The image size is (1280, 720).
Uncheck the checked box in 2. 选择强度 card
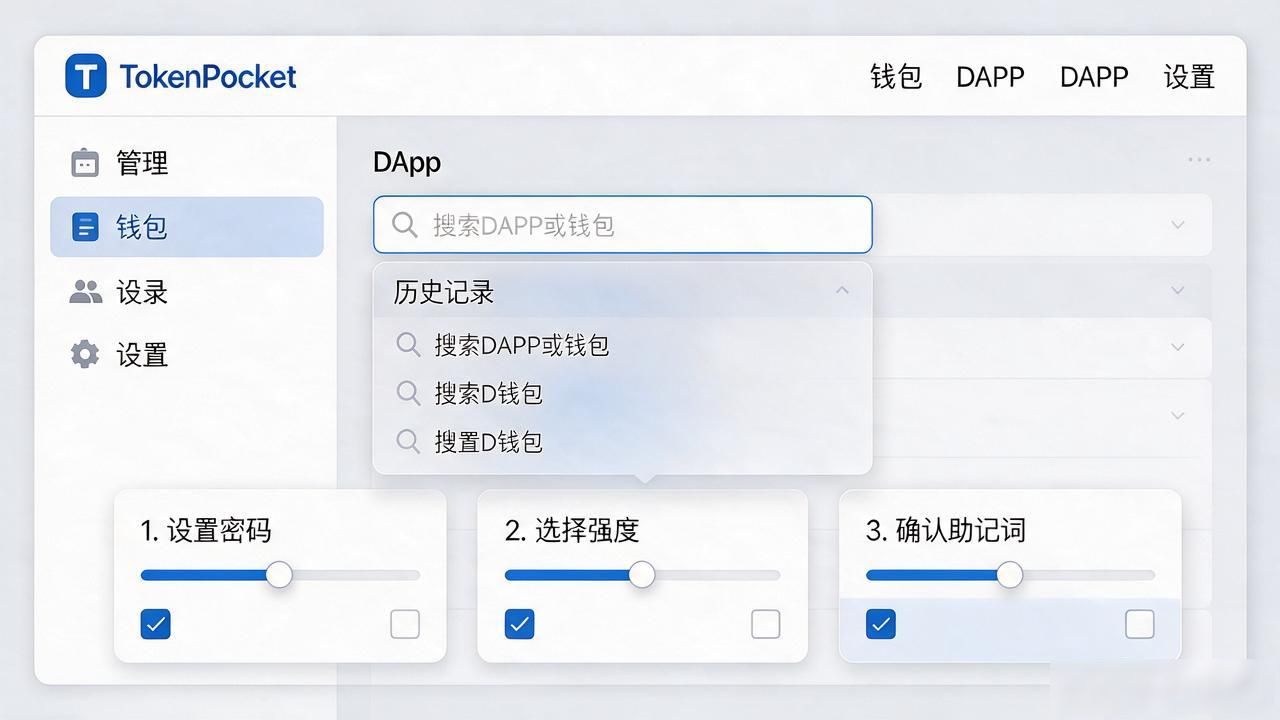click(x=520, y=624)
